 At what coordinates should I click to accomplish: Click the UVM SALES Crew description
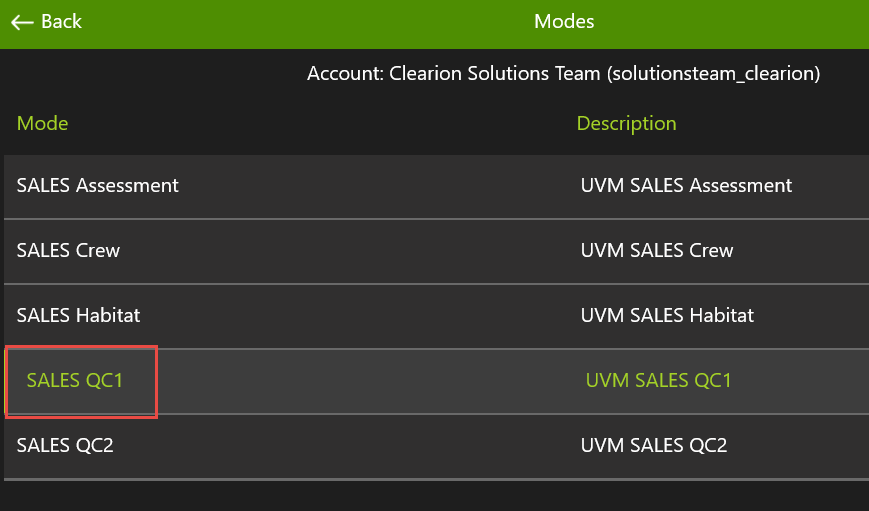657,250
